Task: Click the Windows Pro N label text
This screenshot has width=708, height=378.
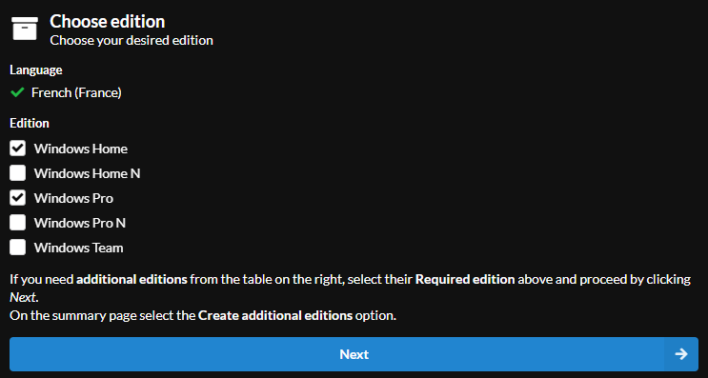Action: (79, 223)
